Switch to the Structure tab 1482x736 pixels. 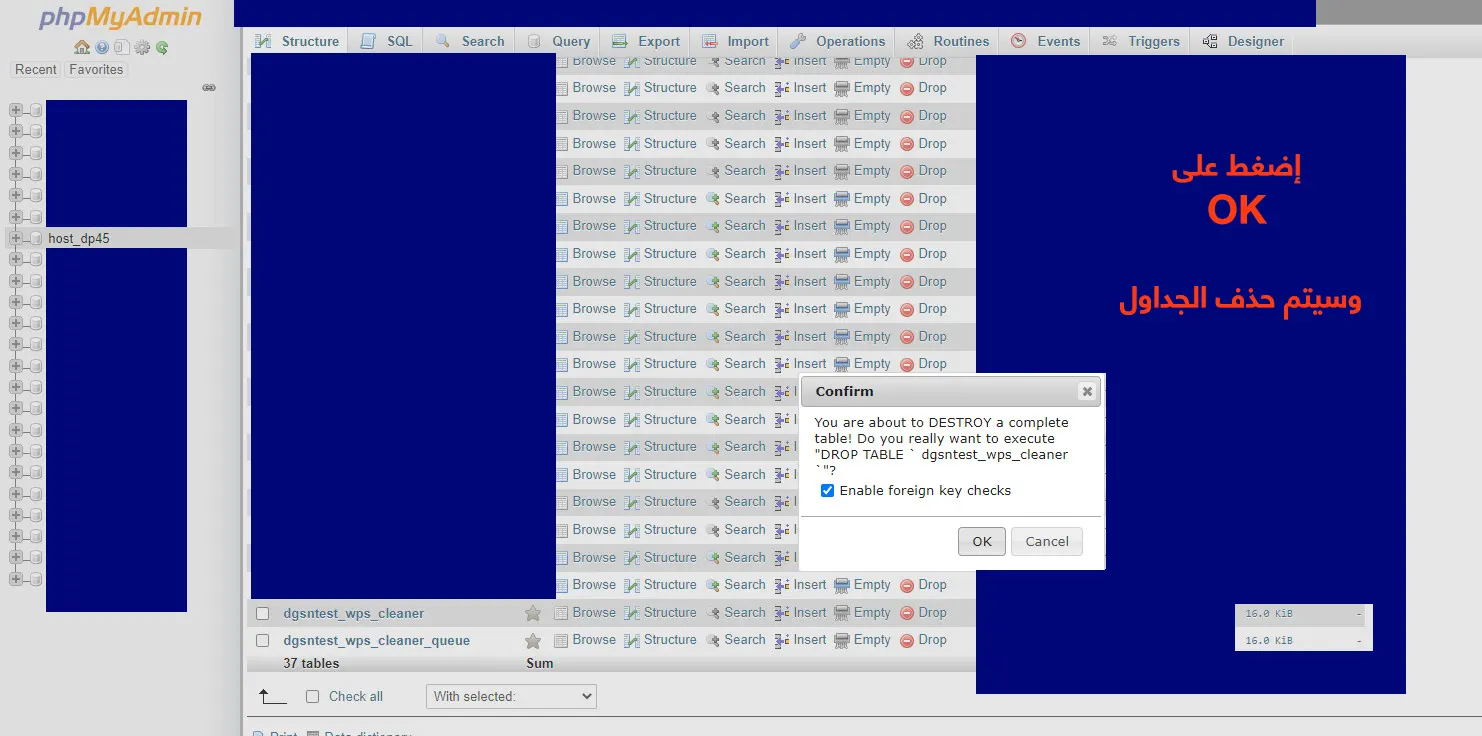(x=297, y=41)
